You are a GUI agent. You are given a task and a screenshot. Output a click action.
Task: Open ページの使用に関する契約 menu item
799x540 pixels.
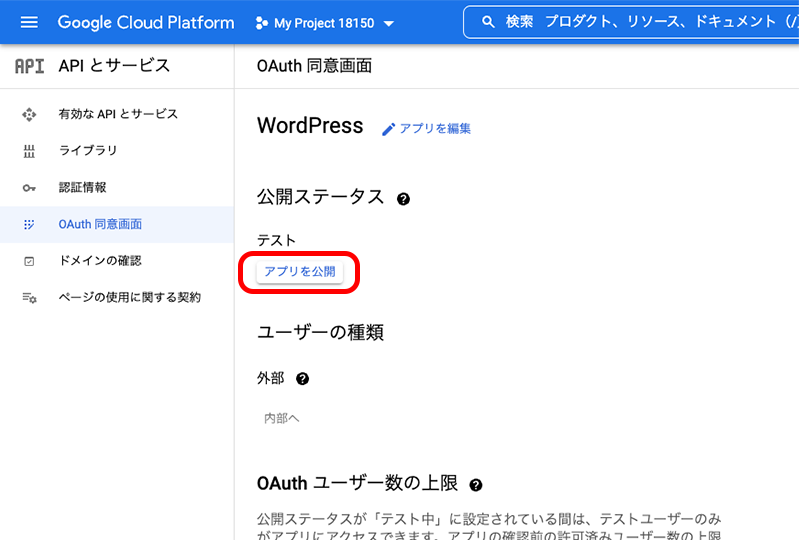click(x=129, y=298)
